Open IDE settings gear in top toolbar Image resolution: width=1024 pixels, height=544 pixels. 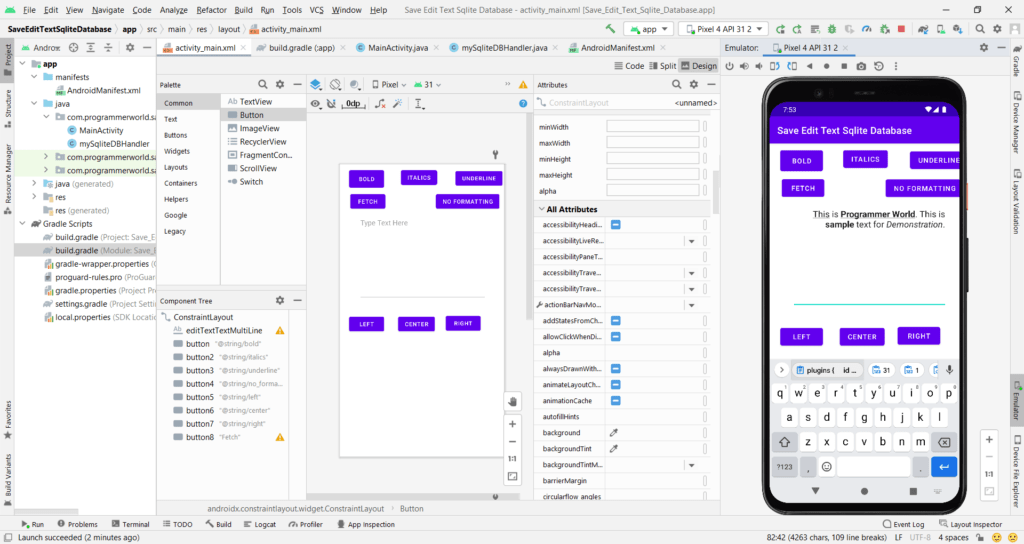(997, 29)
